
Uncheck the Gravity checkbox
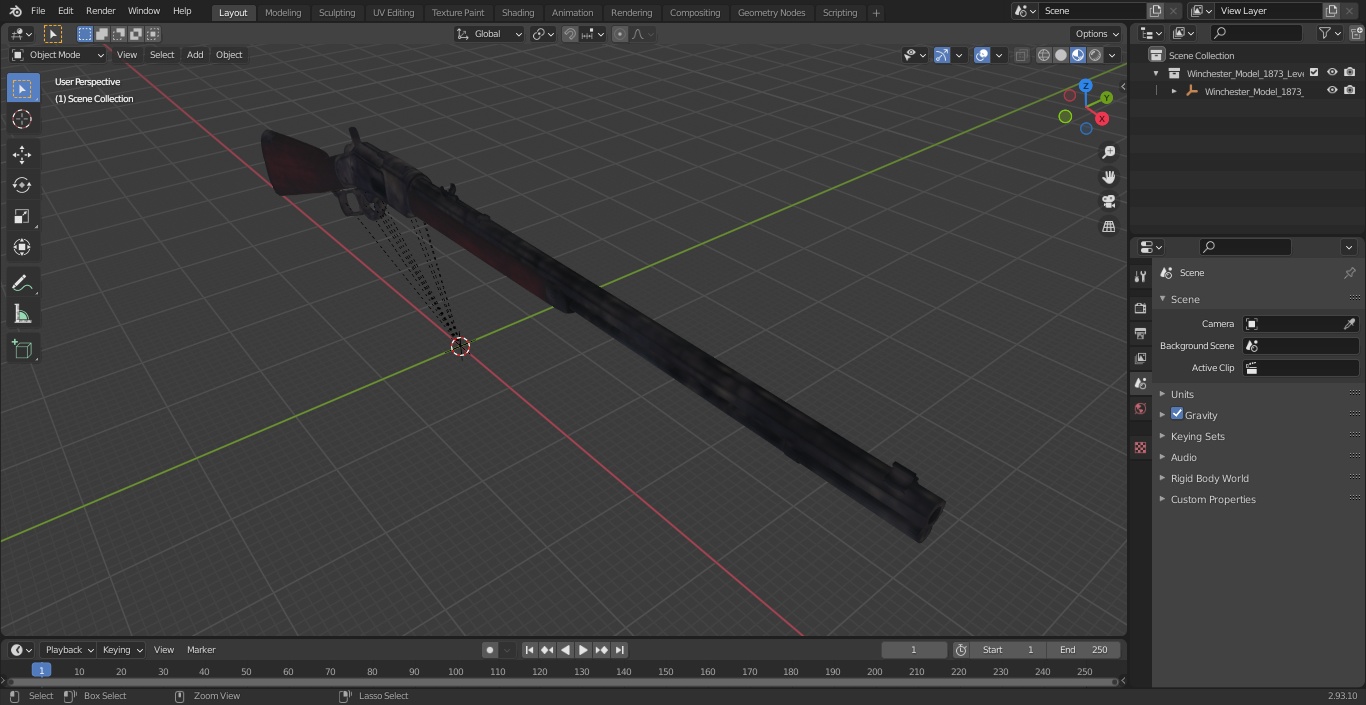pos(1177,414)
